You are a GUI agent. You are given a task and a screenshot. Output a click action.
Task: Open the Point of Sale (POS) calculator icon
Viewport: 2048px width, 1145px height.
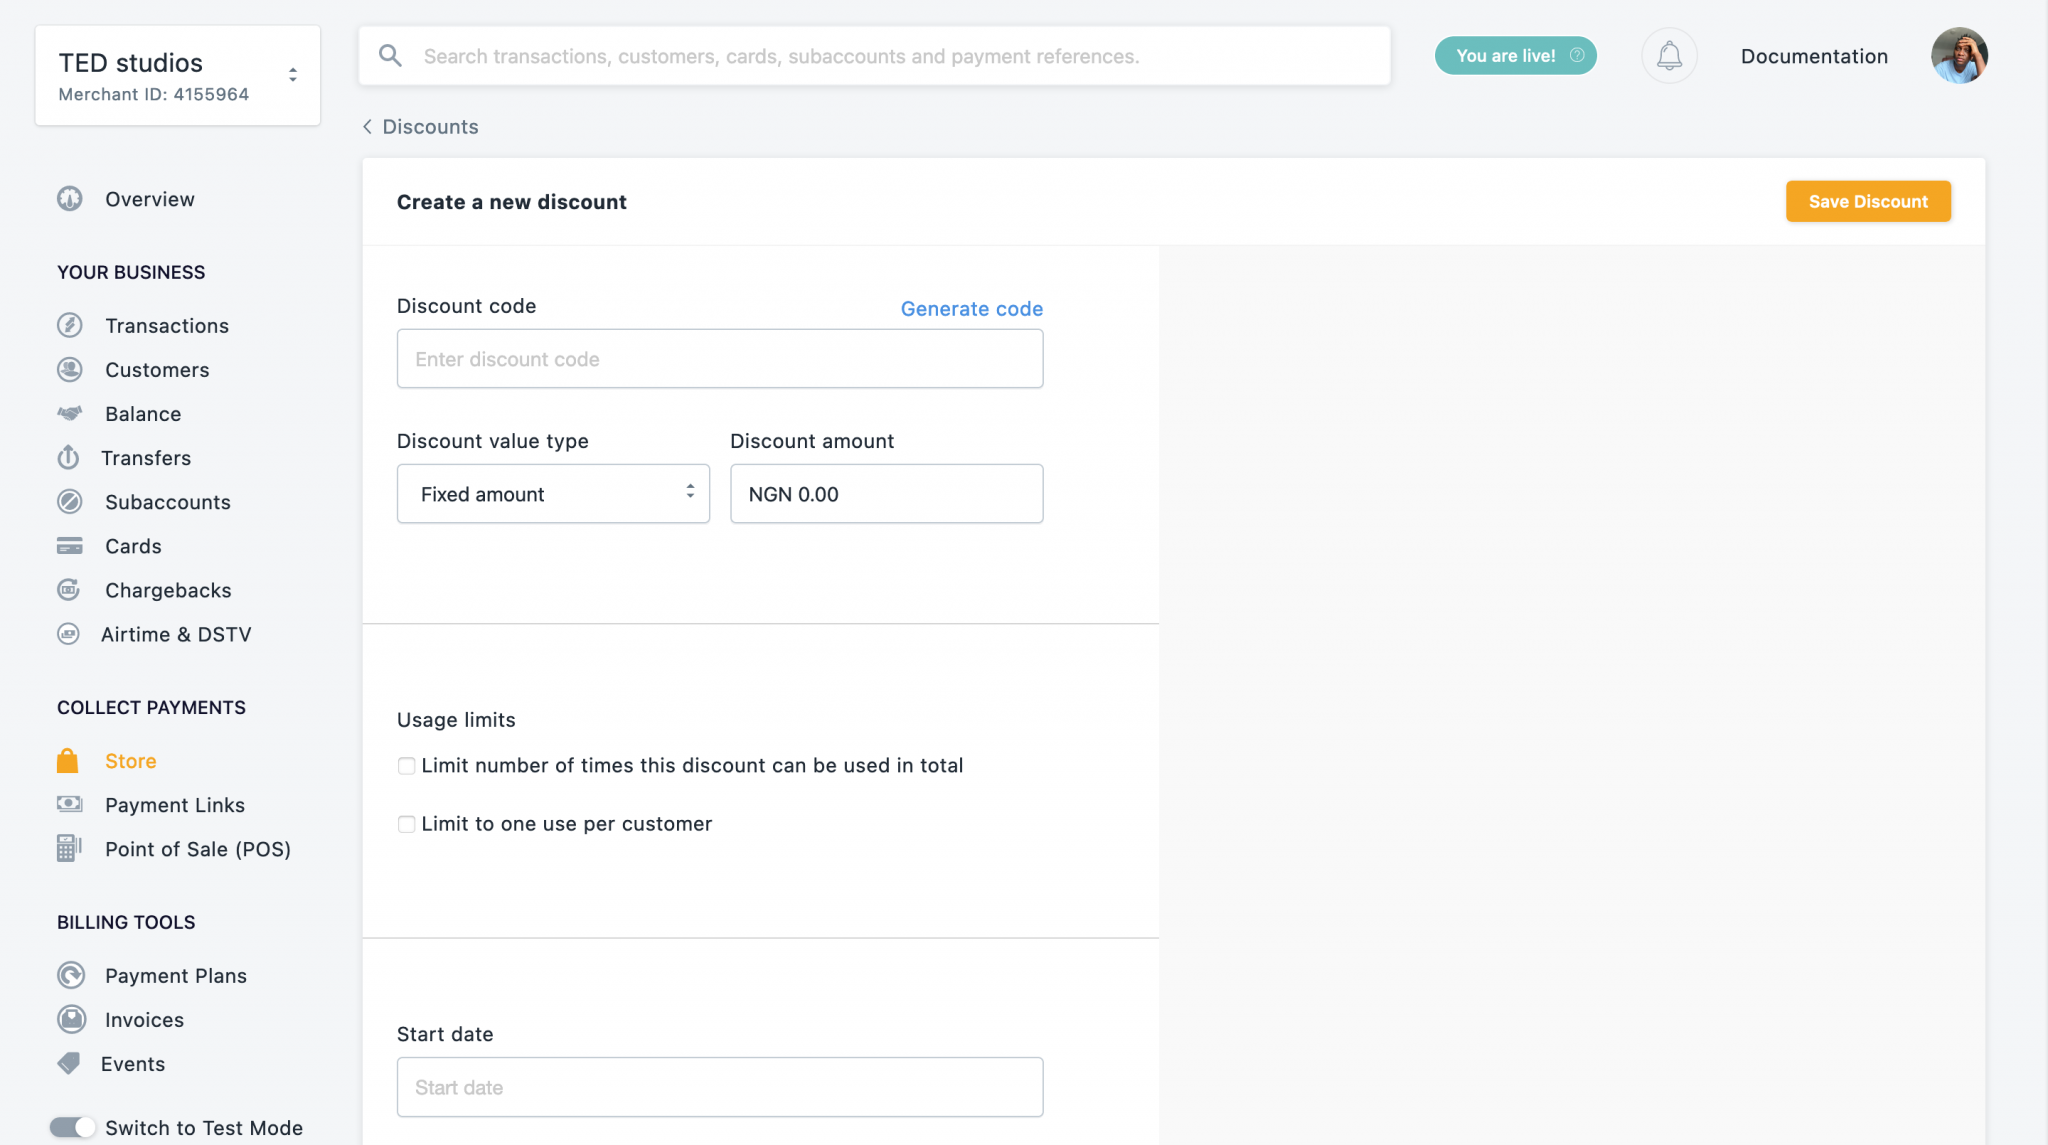coord(69,848)
